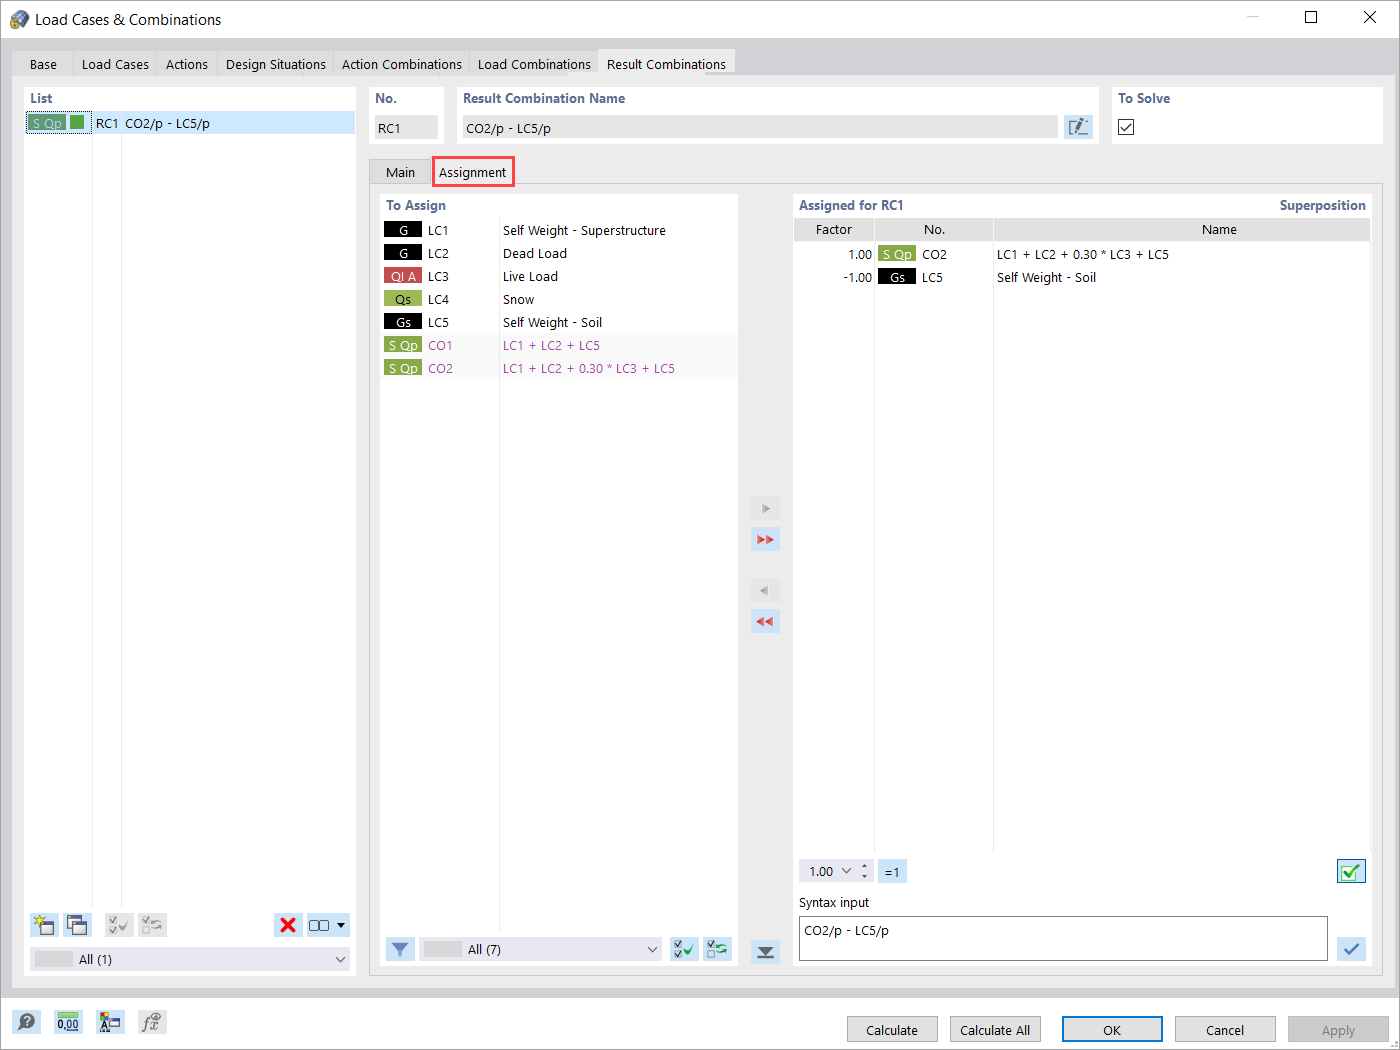The image size is (1400, 1050).
Task: Remove selected item with single left arrow
Action: tap(765, 590)
